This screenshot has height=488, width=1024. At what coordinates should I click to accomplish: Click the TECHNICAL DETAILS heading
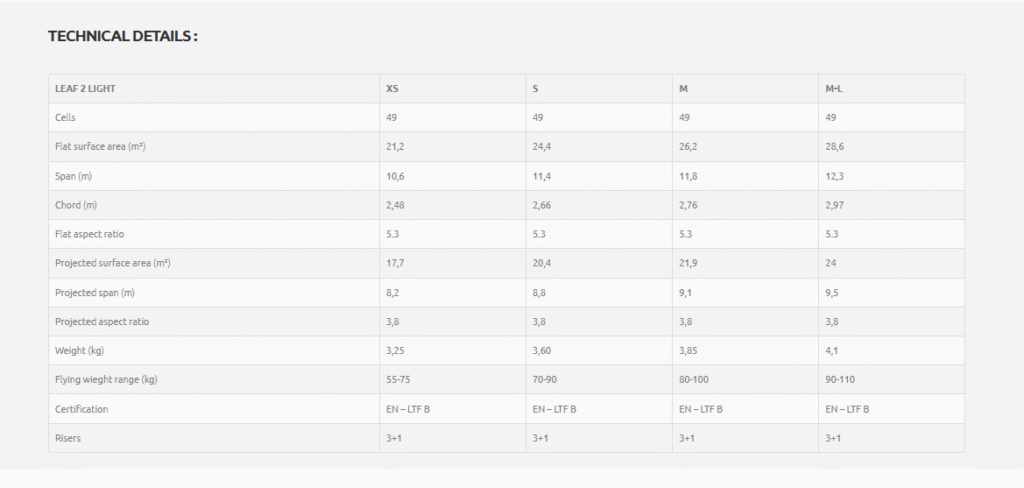123,36
